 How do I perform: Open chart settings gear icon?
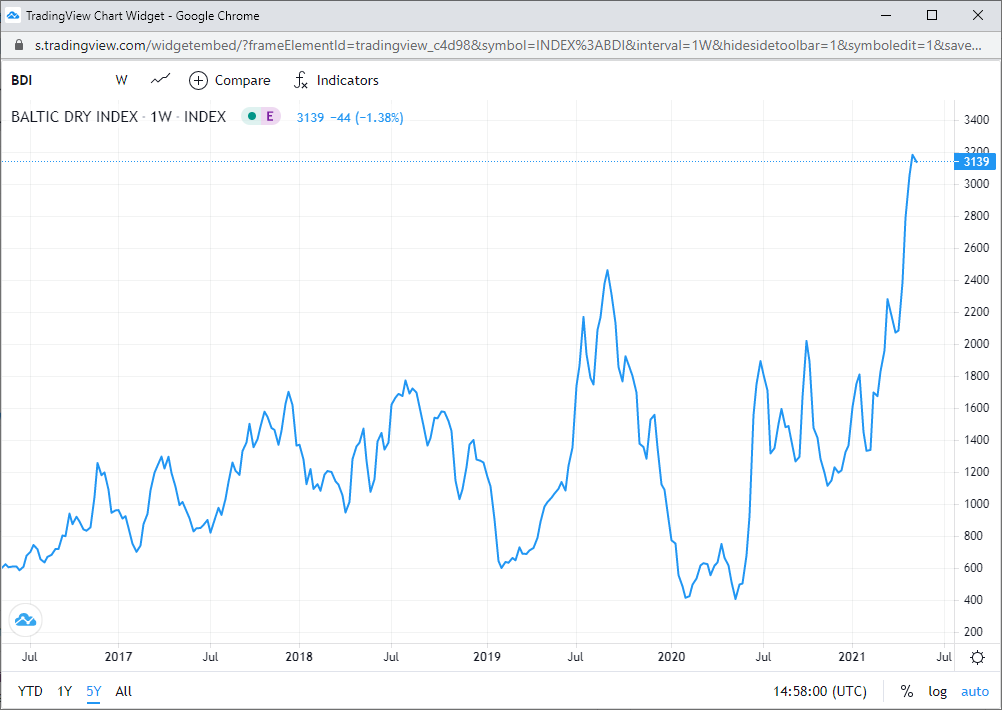tap(977, 657)
